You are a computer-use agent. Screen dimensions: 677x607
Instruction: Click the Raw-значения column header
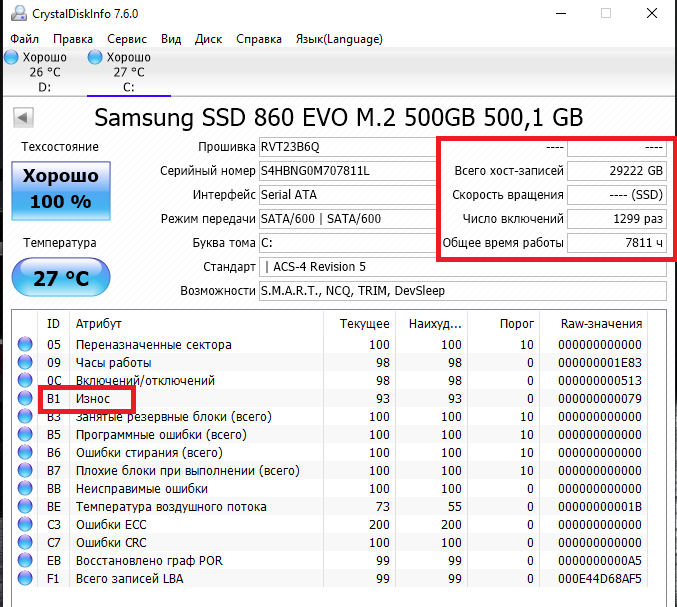click(594, 324)
